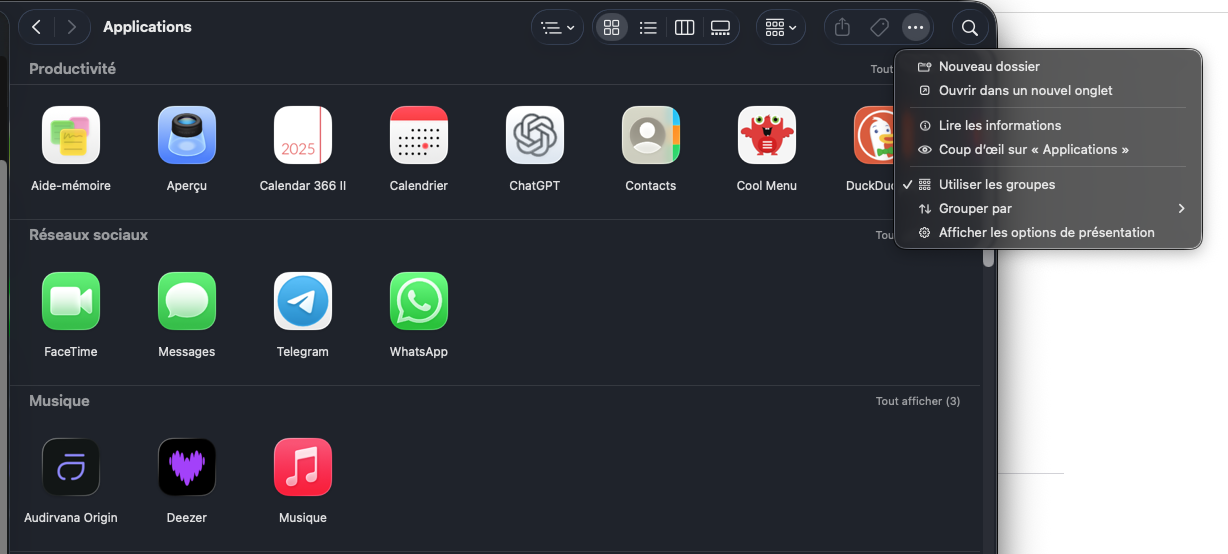Open the ChatGPT app icon
The width and height of the screenshot is (1228, 554).
pyautogui.click(x=535, y=135)
